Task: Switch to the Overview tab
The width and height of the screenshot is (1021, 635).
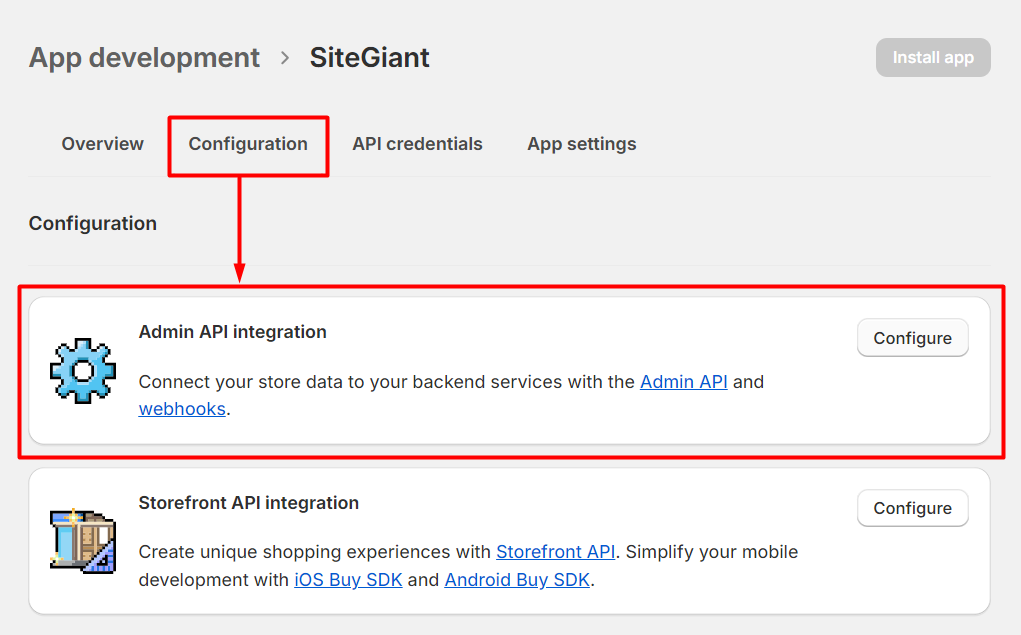Action: pos(102,144)
